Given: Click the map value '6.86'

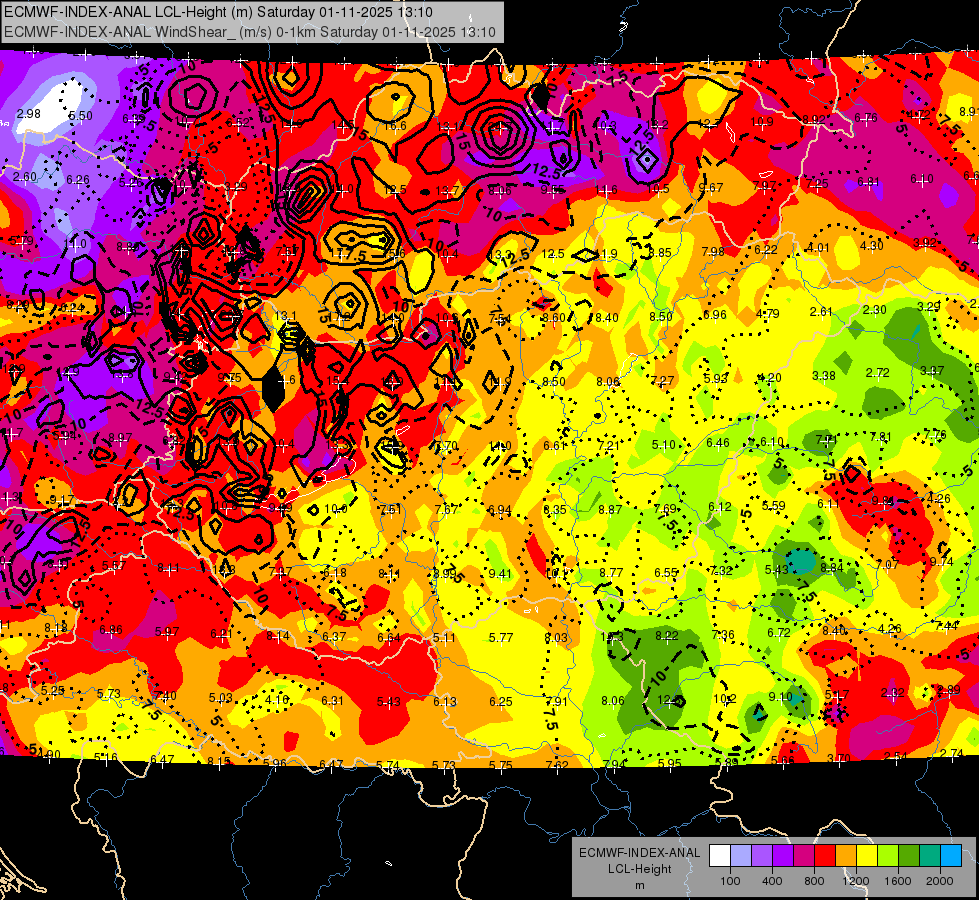Looking at the screenshot, I should (x=111, y=630).
